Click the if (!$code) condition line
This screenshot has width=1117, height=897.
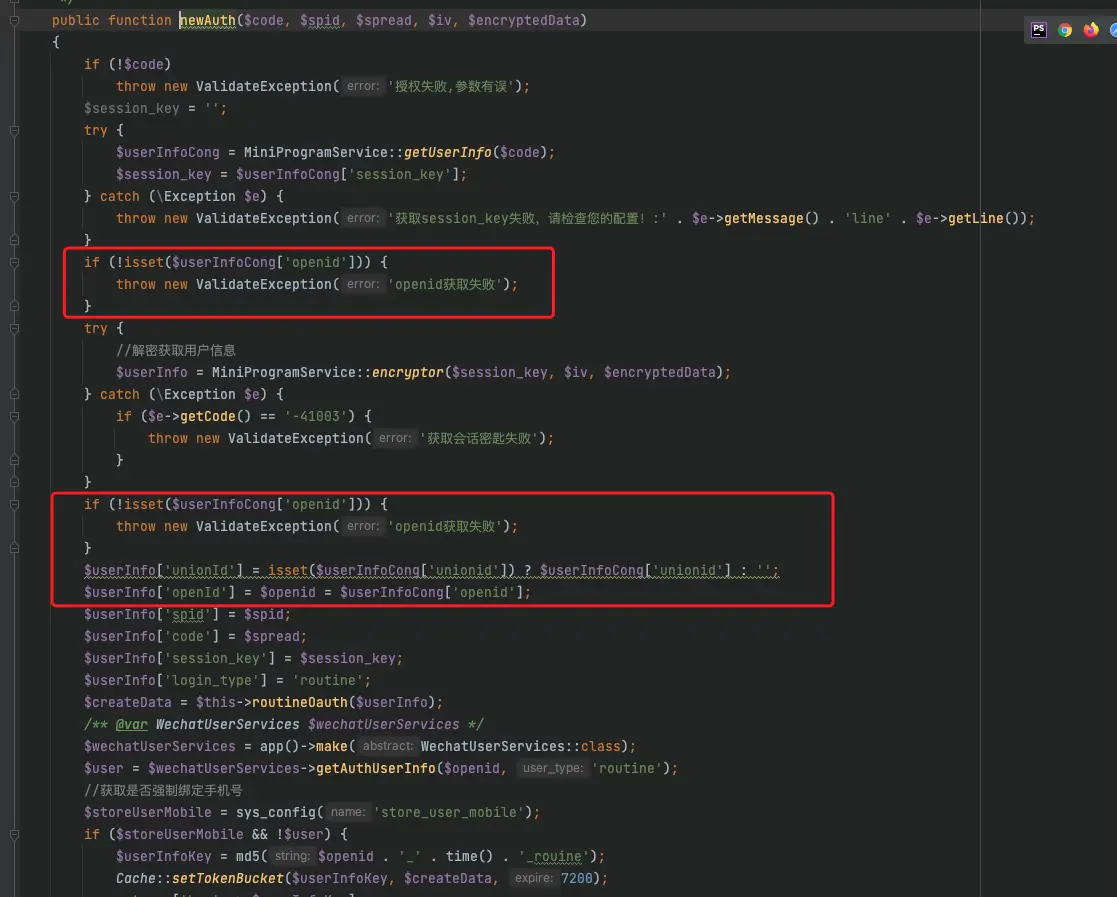coord(128,64)
